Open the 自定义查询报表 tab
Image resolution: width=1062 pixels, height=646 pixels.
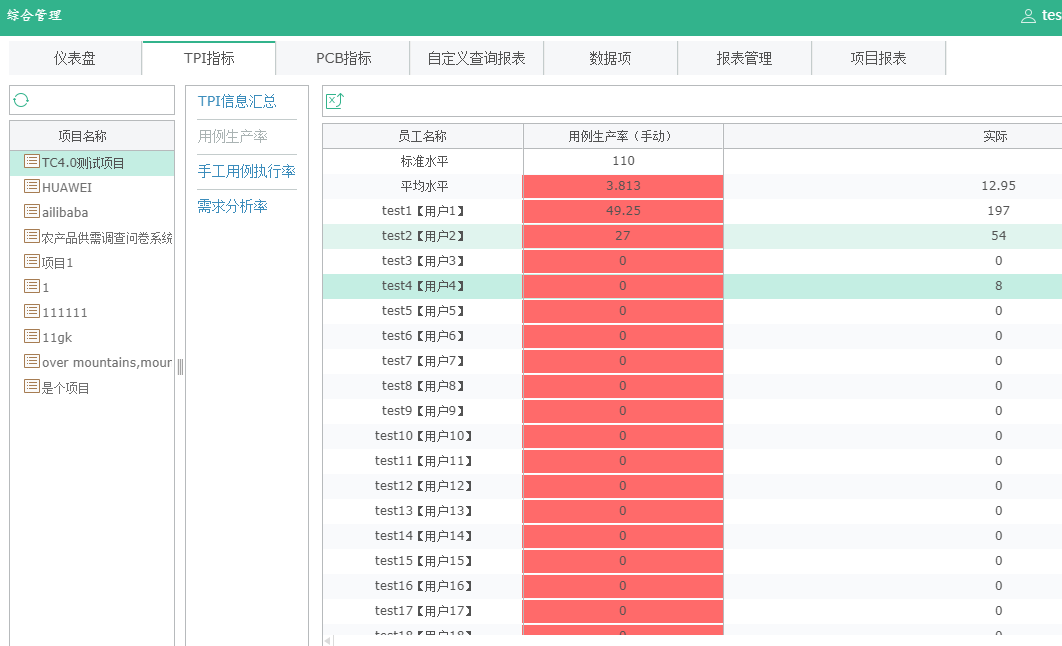[477, 58]
